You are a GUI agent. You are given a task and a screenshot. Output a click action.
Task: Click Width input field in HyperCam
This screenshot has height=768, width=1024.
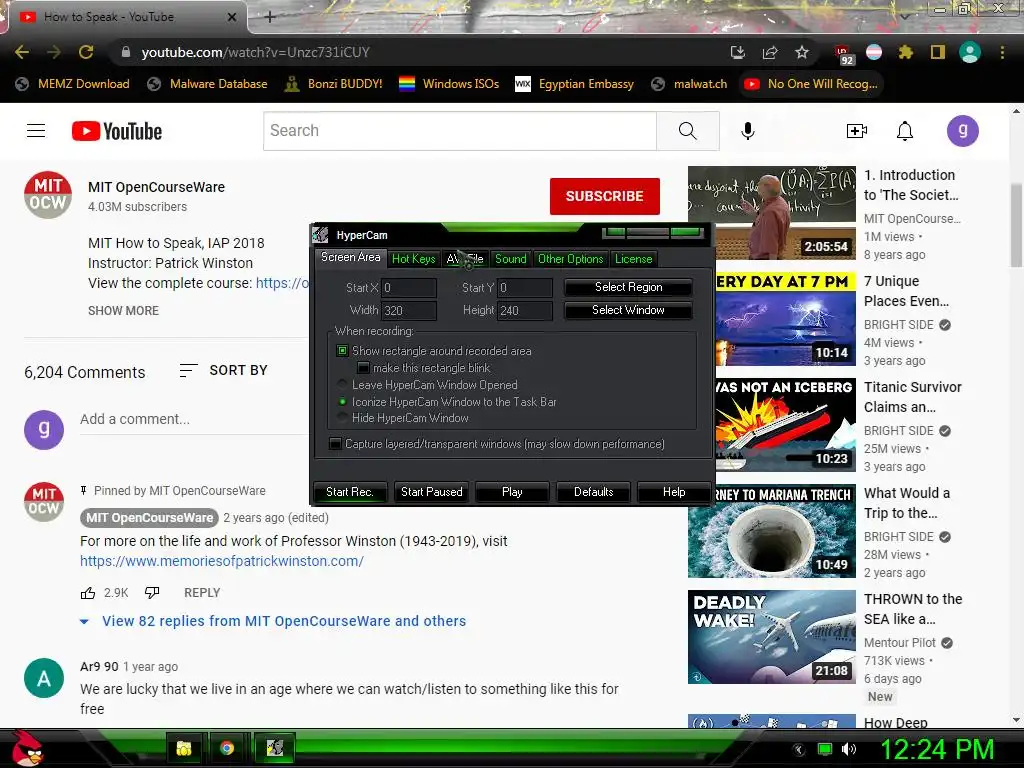point(409,311)
